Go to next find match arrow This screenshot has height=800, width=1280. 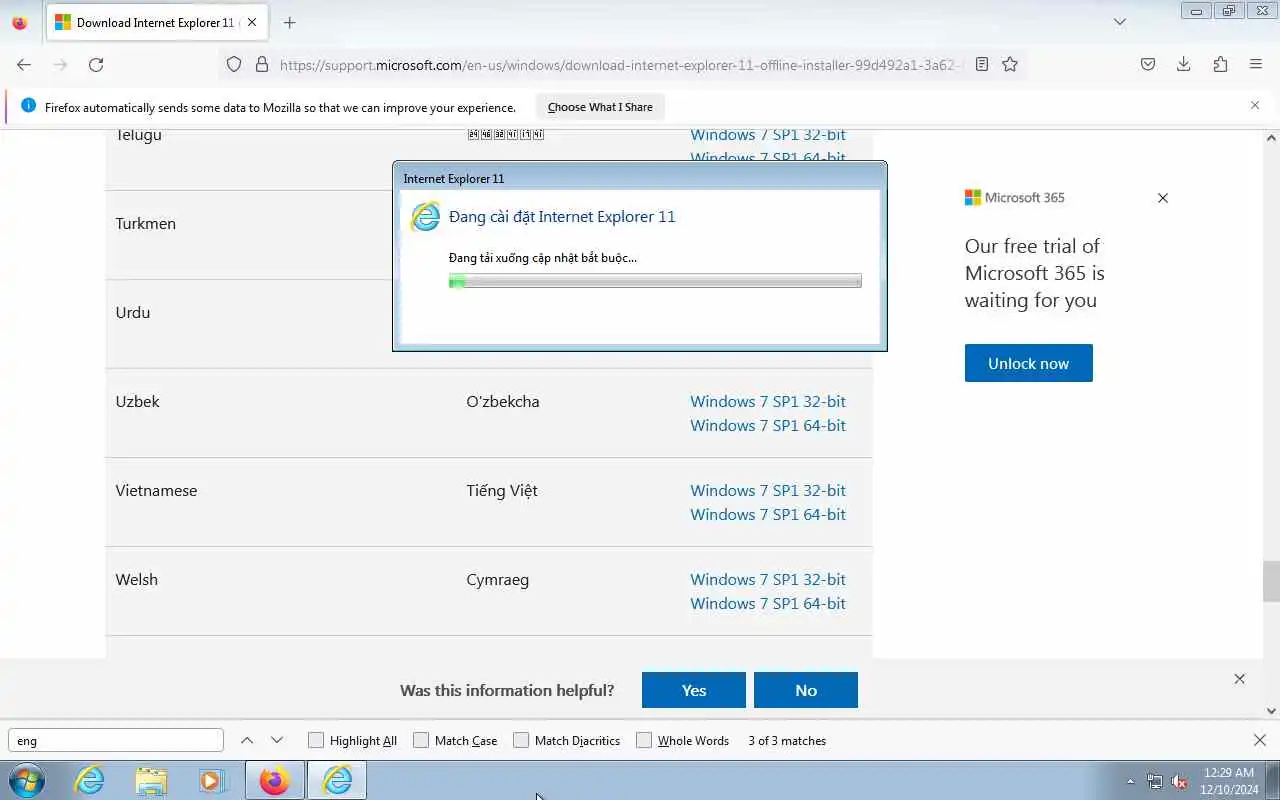[x=277, y=740]
